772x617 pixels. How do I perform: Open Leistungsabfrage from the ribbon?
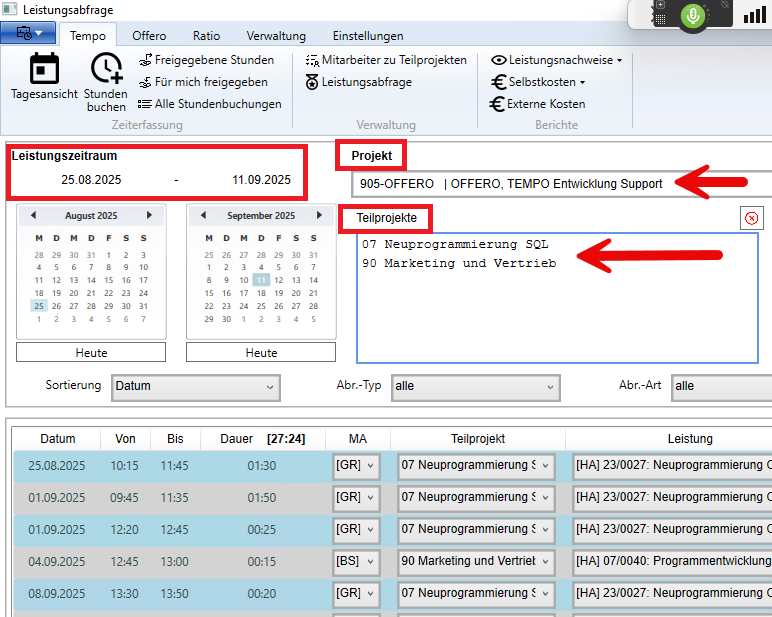click(x=358, y=82)
